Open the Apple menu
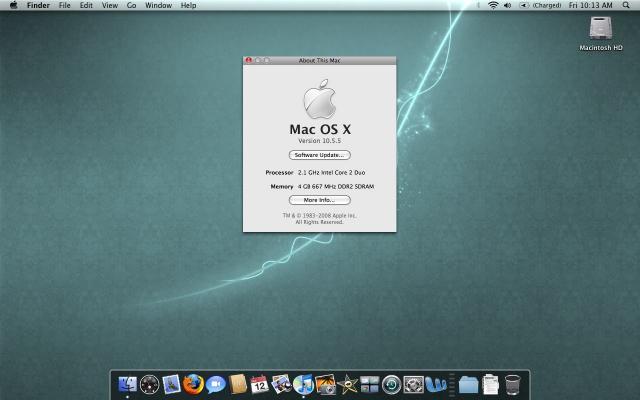Image resolution: width=640 pixels, height=400 pixels. [13, 6]
